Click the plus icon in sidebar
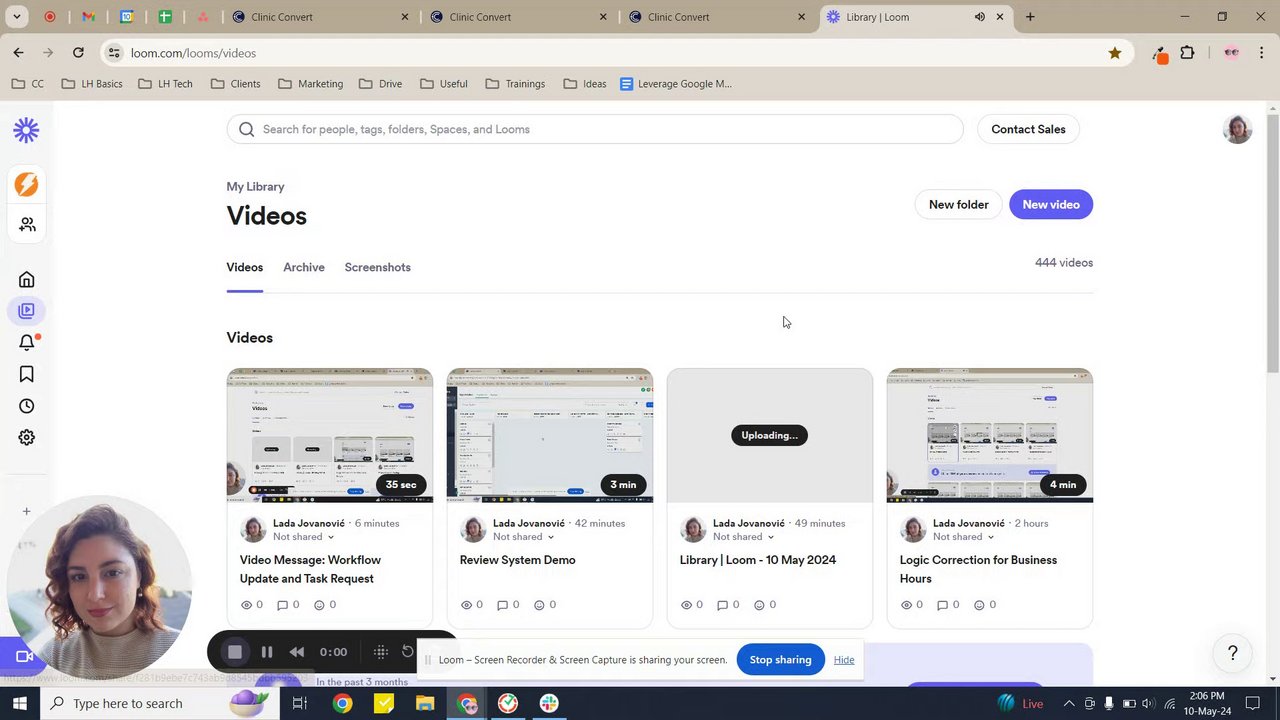1280x720 pixels. [x=27, y=511]
